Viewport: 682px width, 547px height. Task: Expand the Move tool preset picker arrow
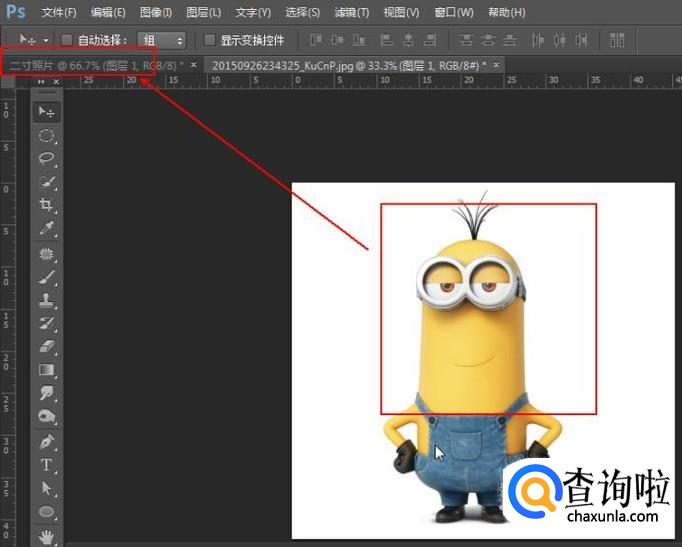(x=46, y=41)
